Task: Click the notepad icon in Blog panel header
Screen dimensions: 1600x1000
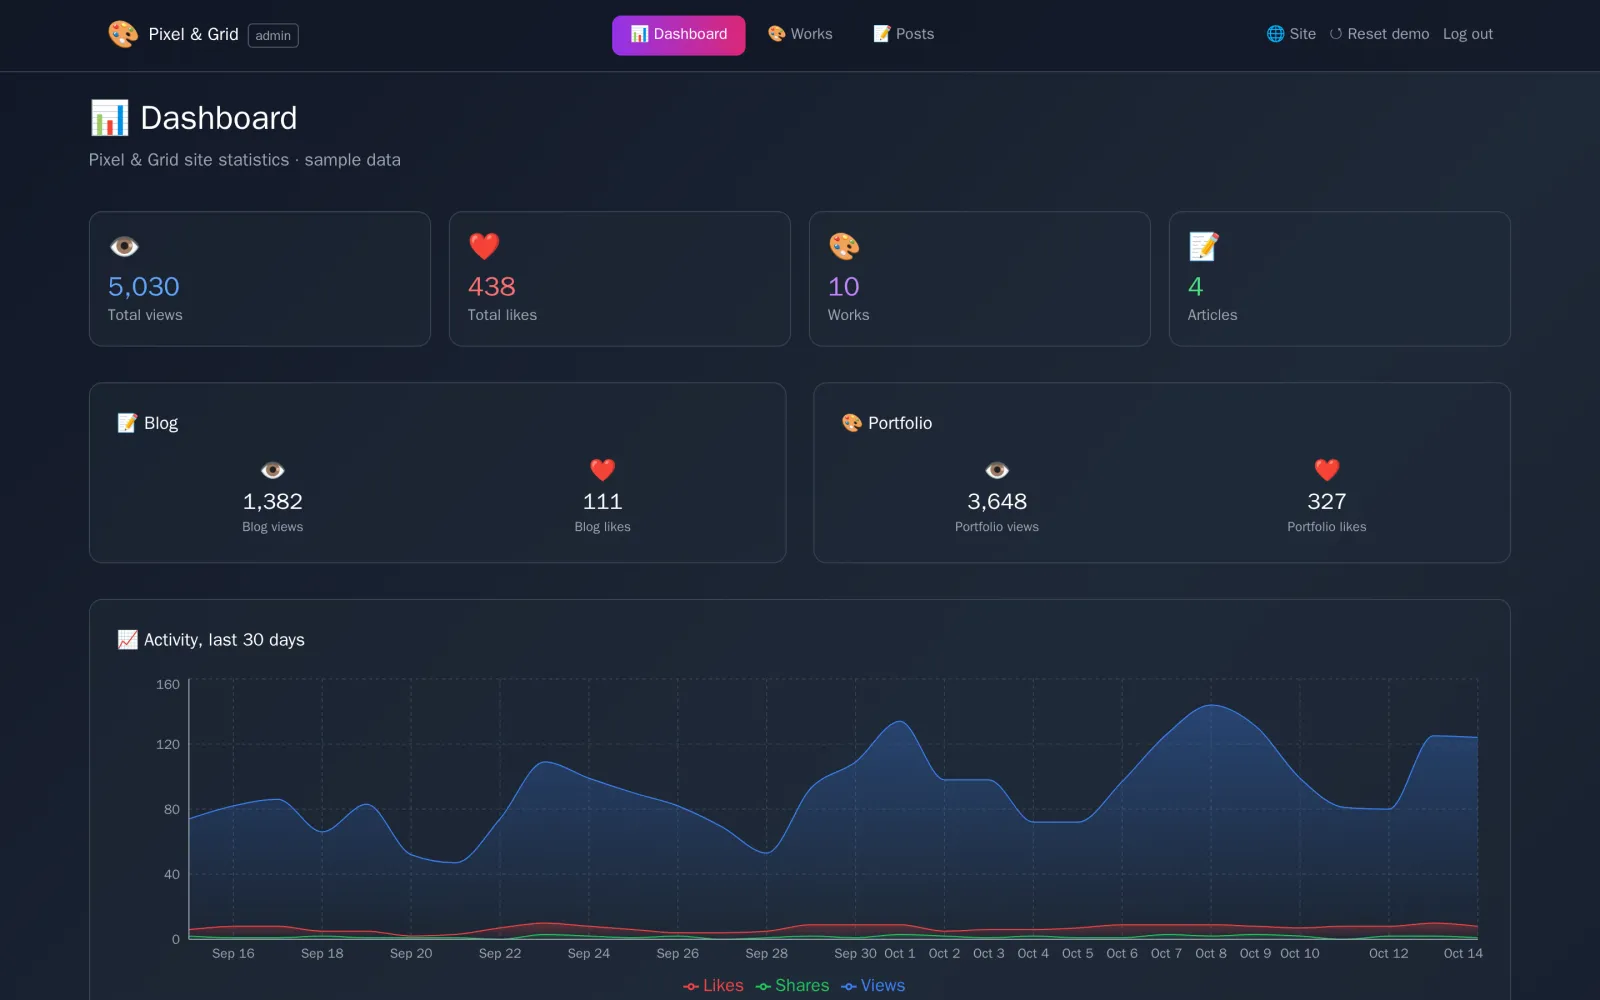Action: click(x=127, y=423)
